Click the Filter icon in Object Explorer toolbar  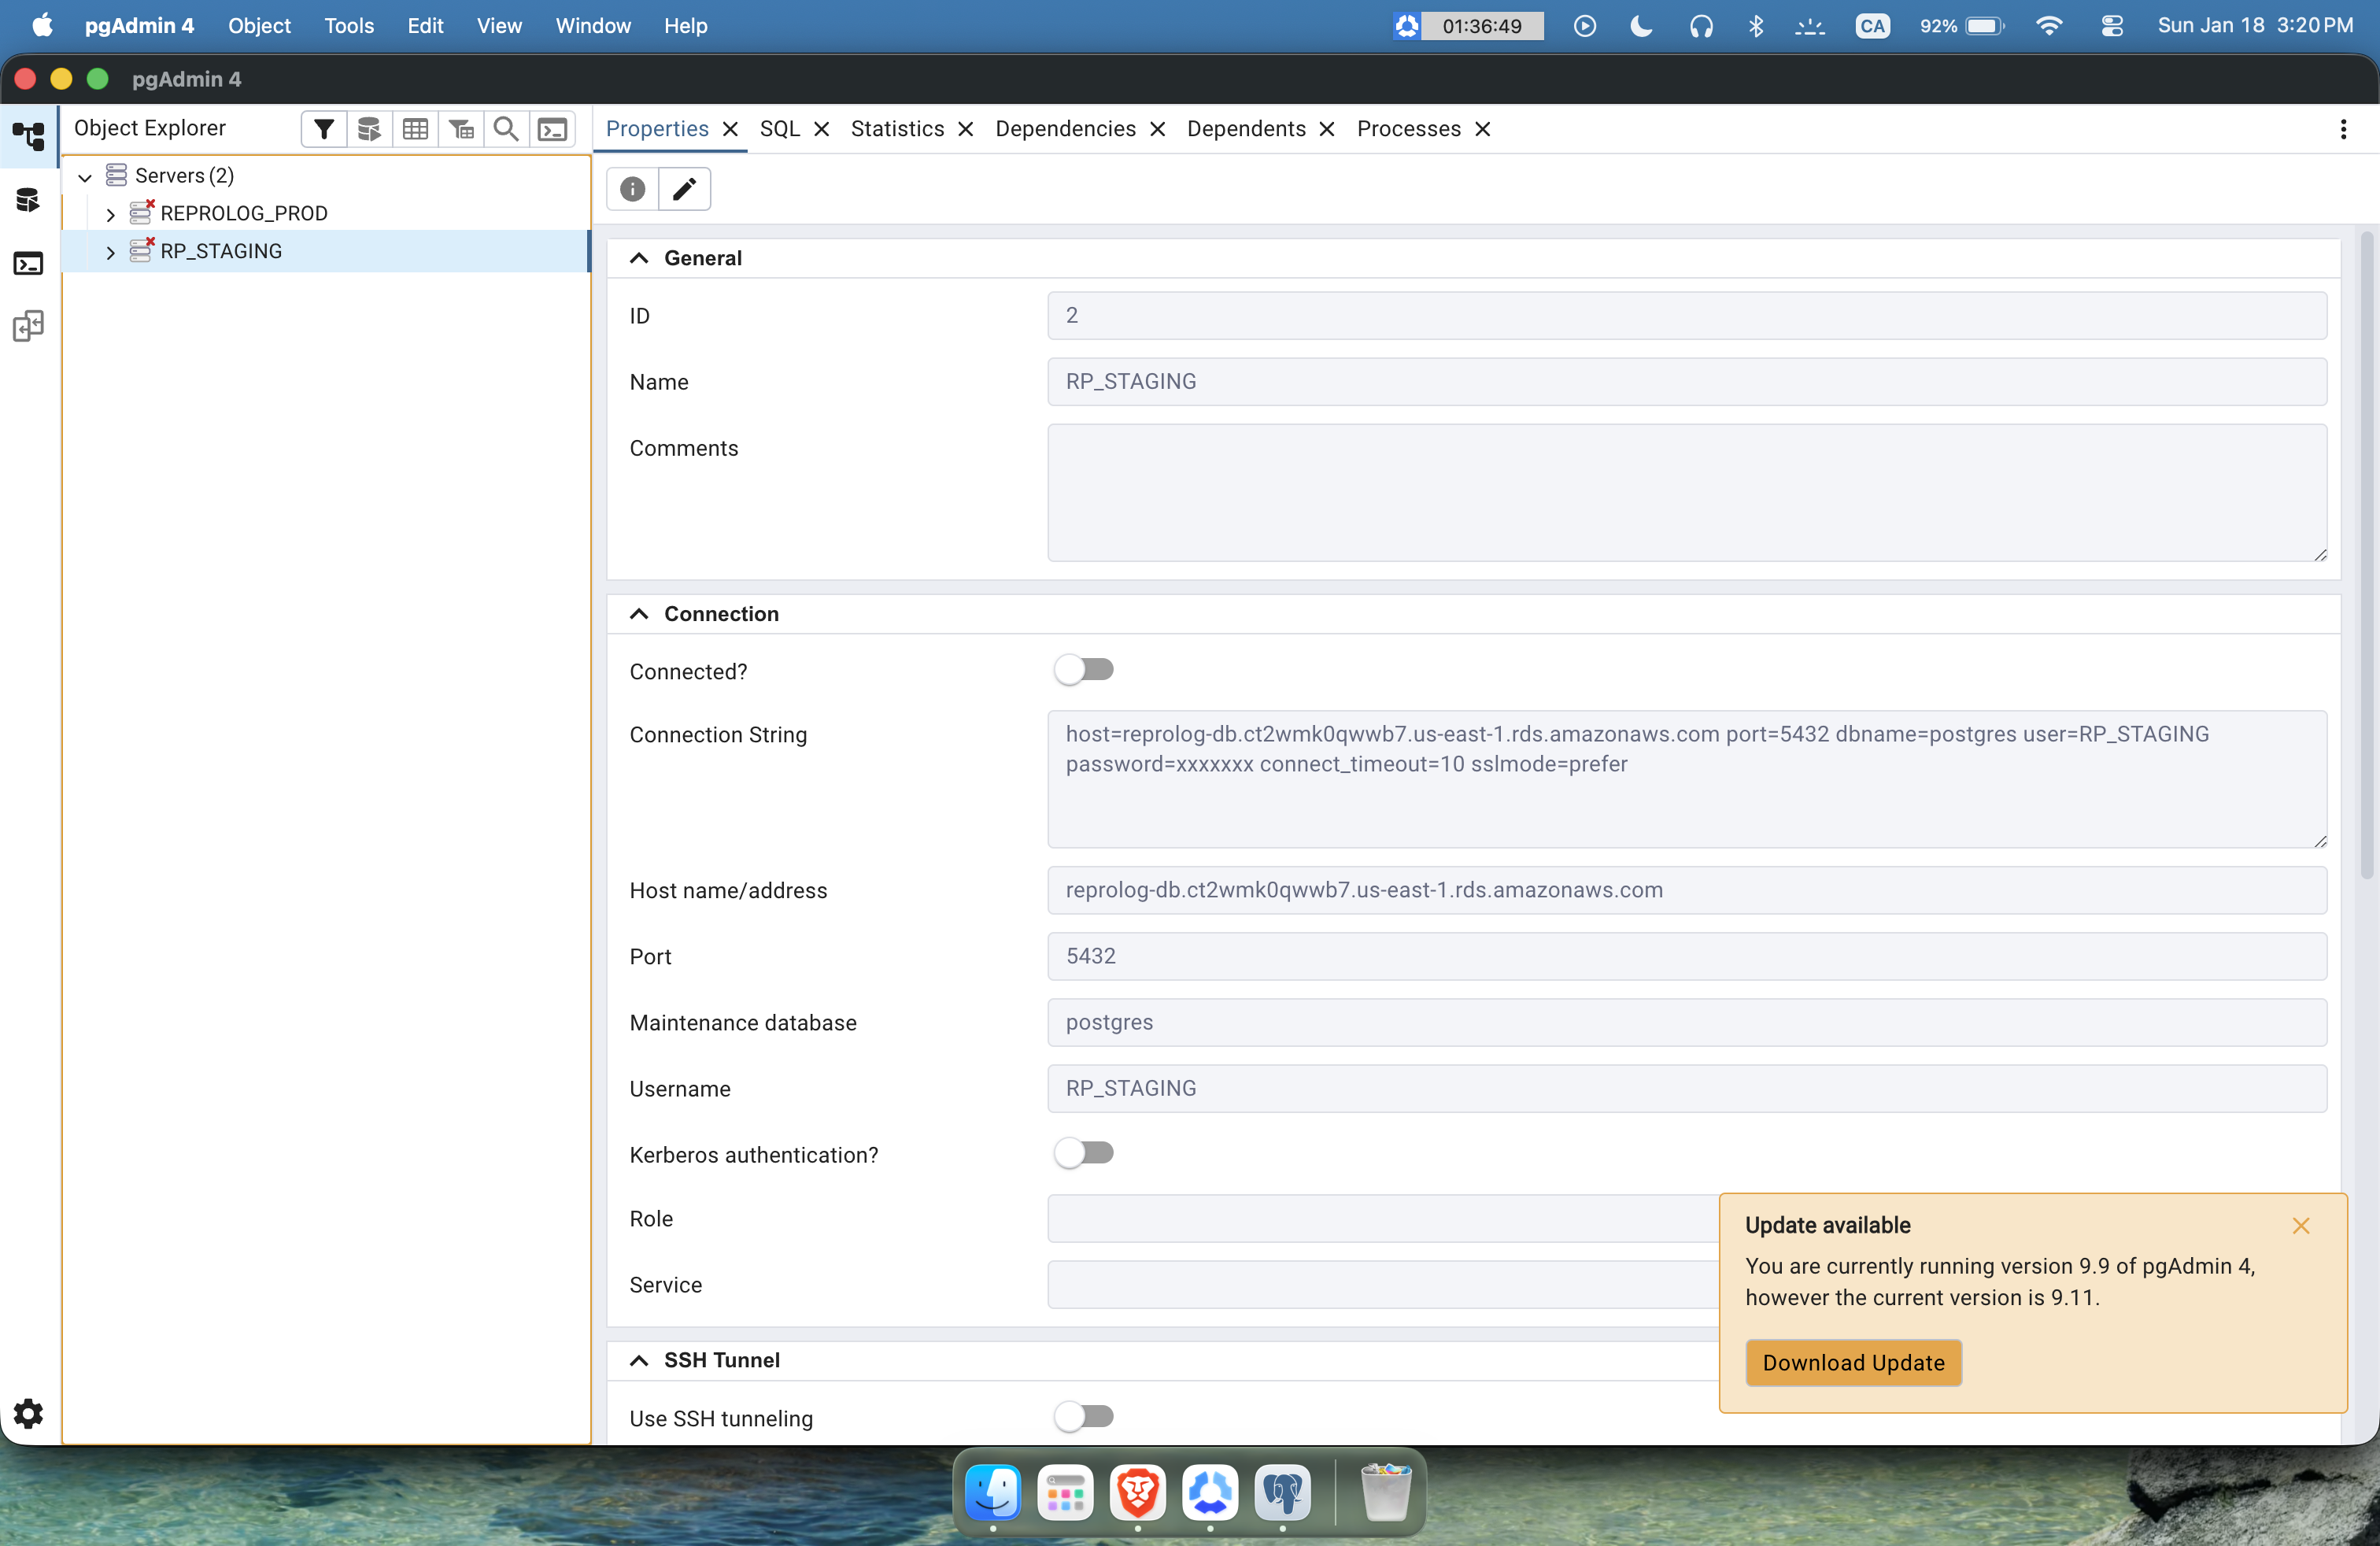pos(324,129)
